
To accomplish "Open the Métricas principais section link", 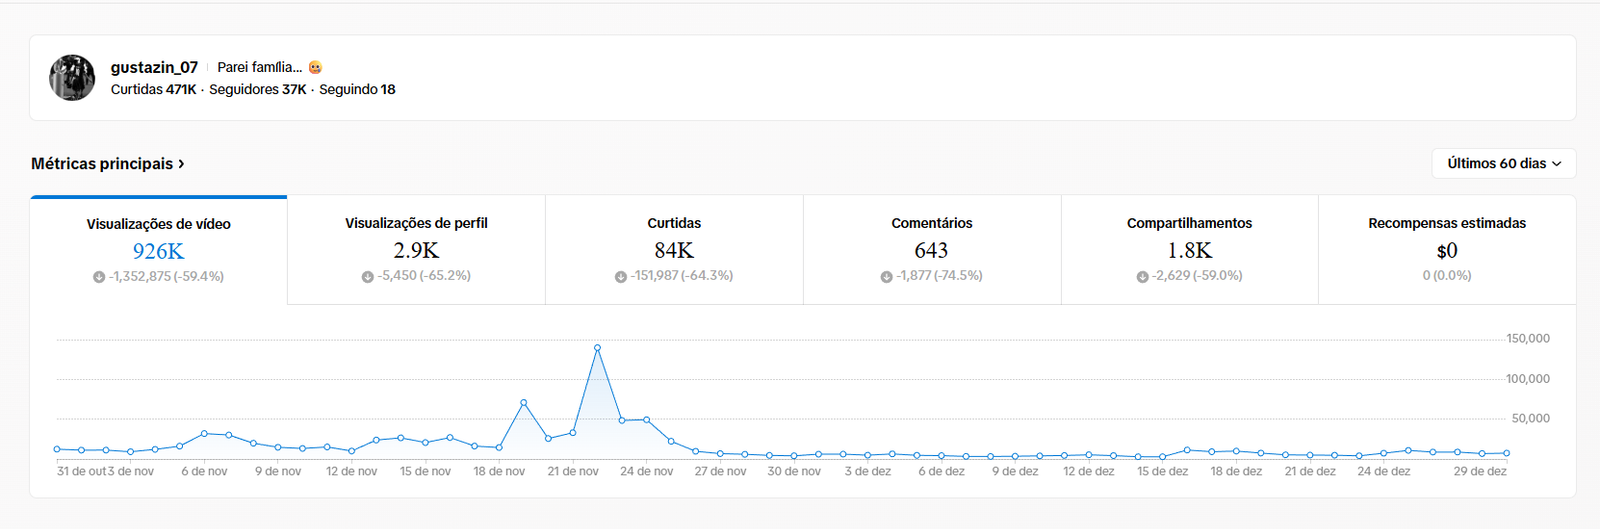I will point(107,163).
